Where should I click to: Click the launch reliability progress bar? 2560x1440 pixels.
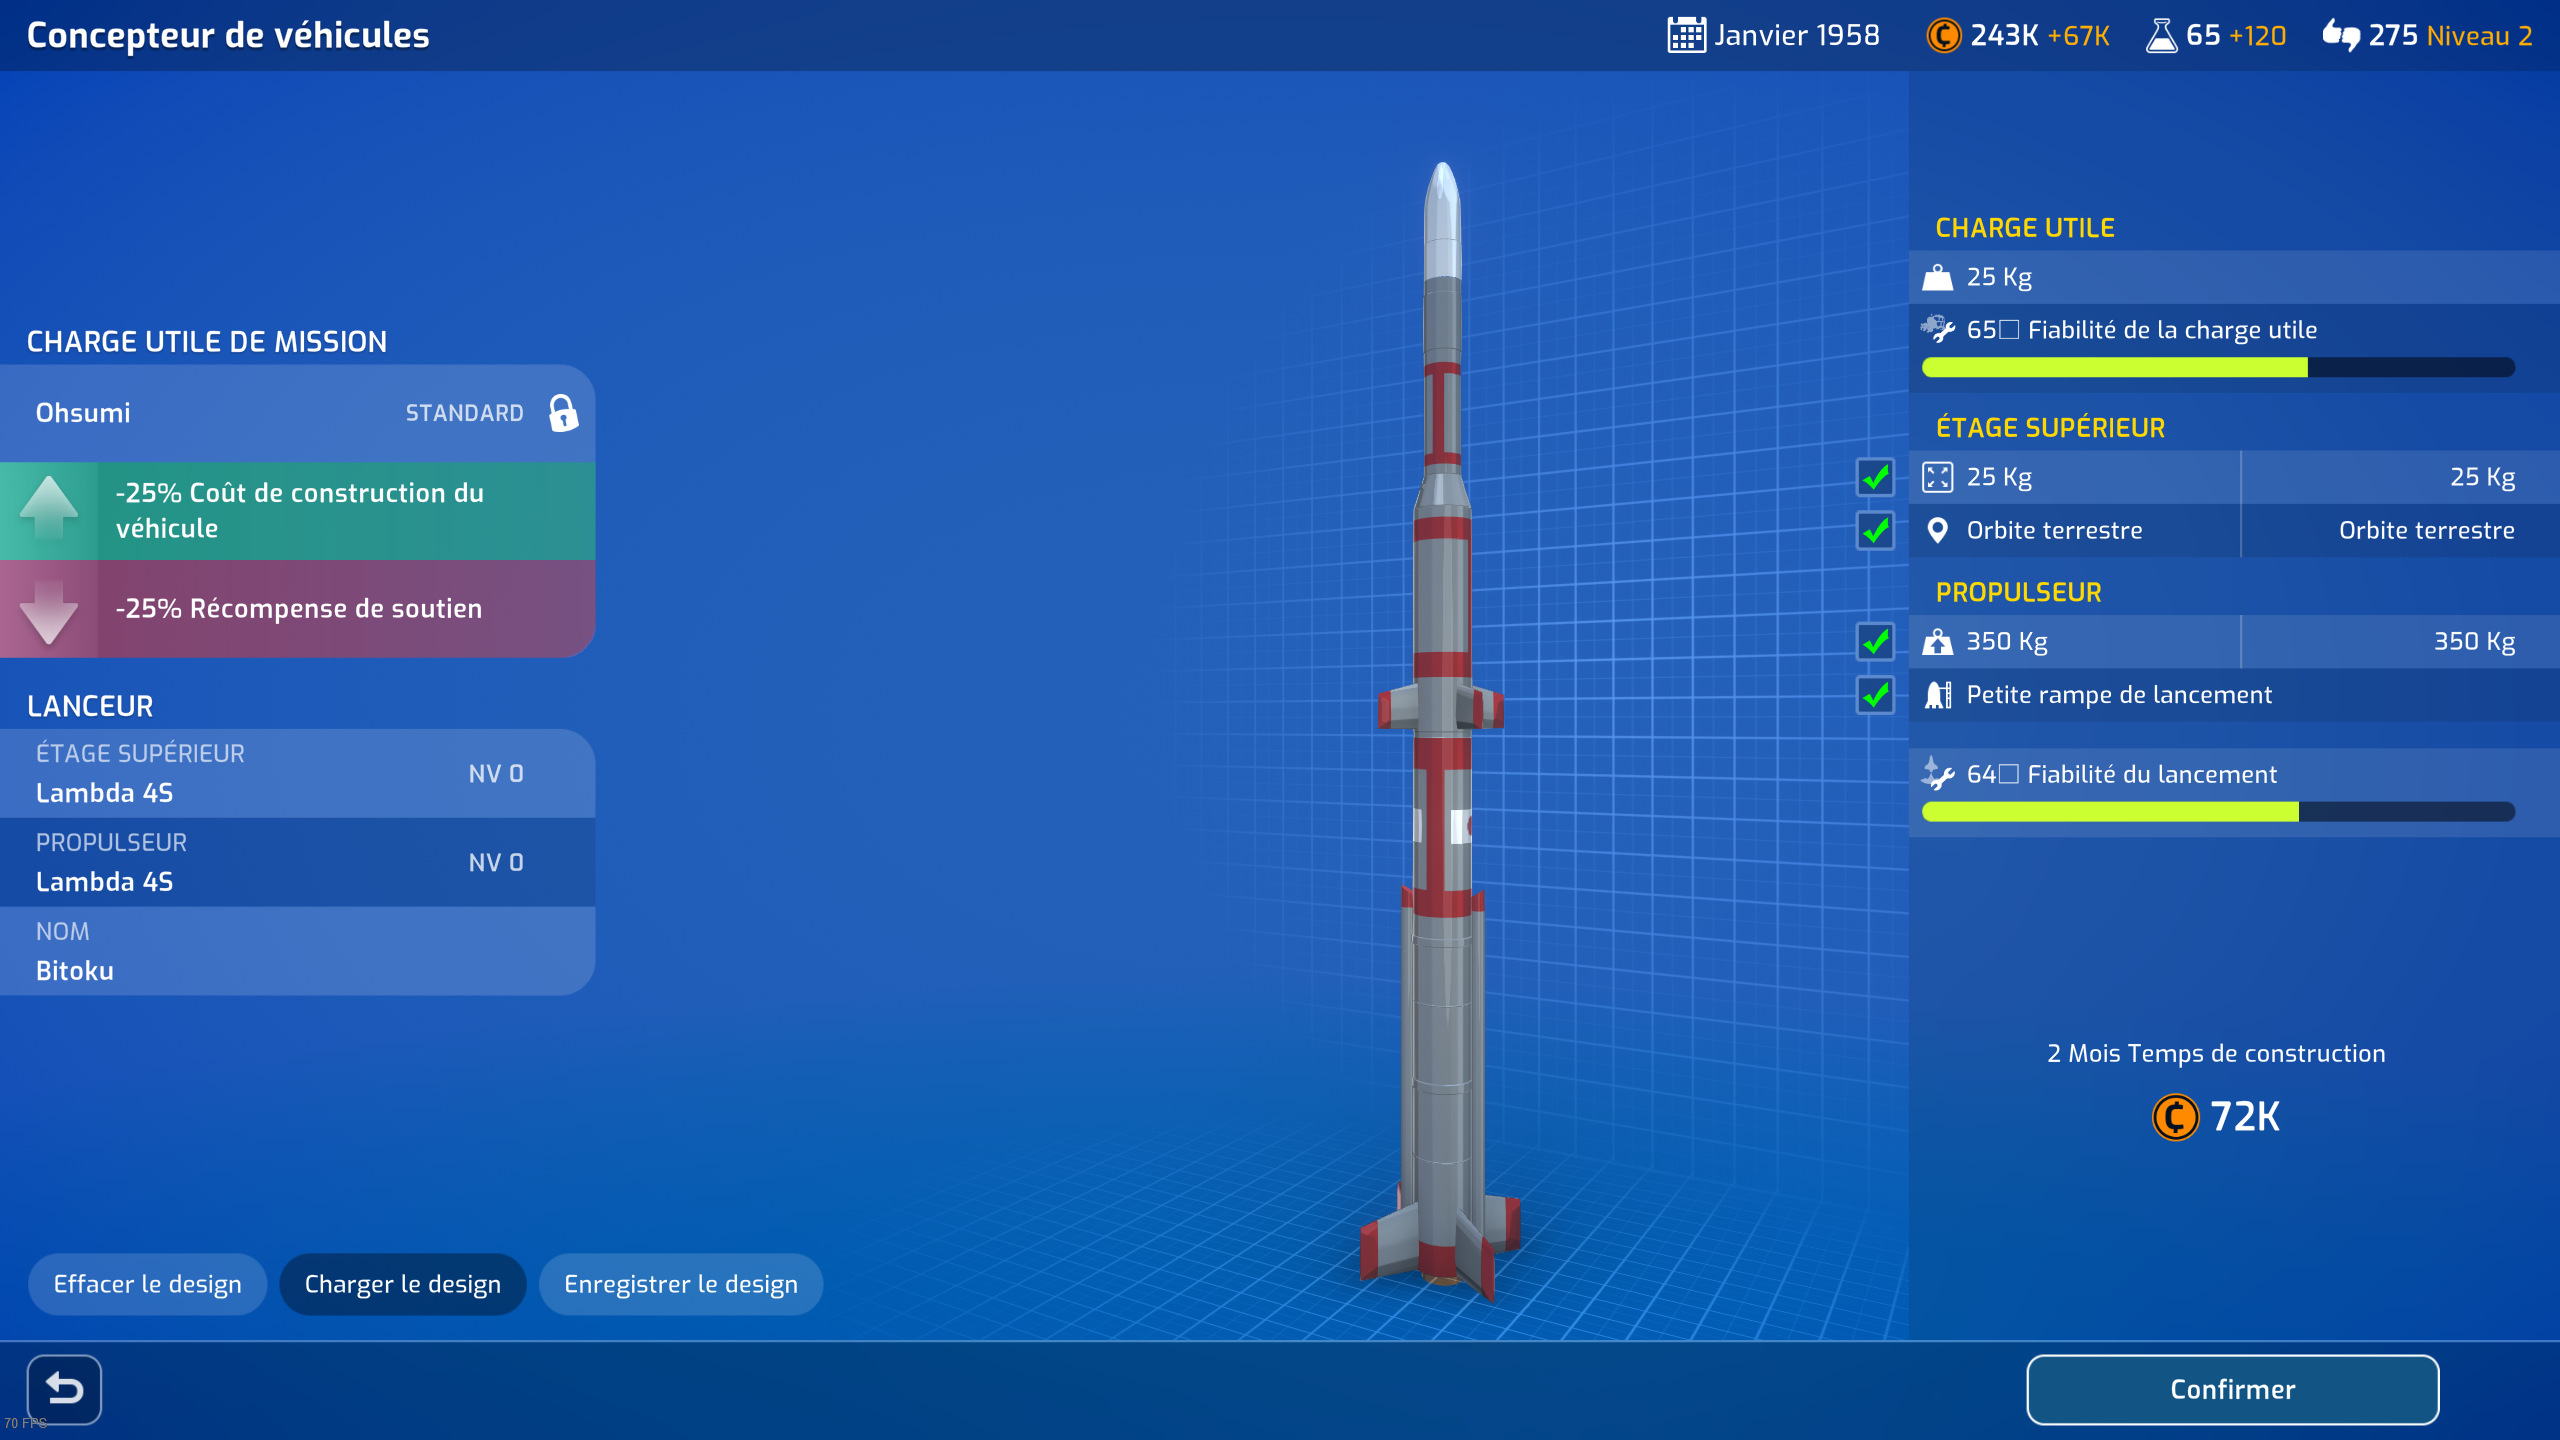(x=2218, y=811)
